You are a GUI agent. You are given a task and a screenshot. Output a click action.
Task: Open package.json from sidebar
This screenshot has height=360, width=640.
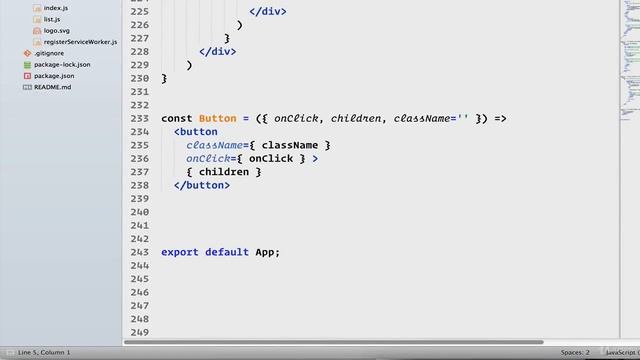coord(54,76)
